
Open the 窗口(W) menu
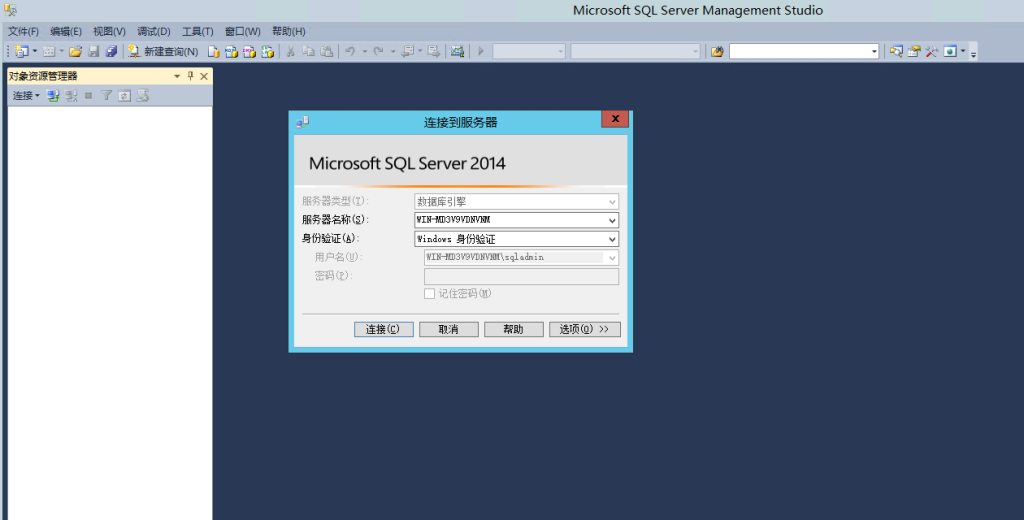click(242, 31)
